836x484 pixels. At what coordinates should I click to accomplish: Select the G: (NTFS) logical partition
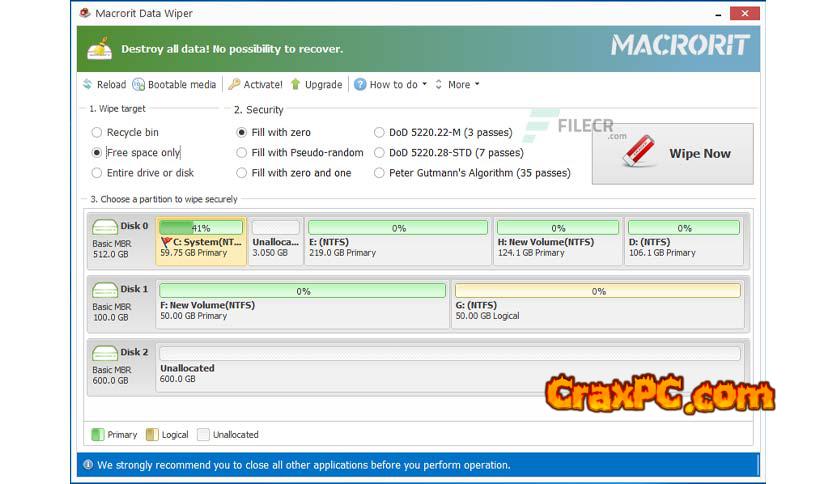pos(597,306)
